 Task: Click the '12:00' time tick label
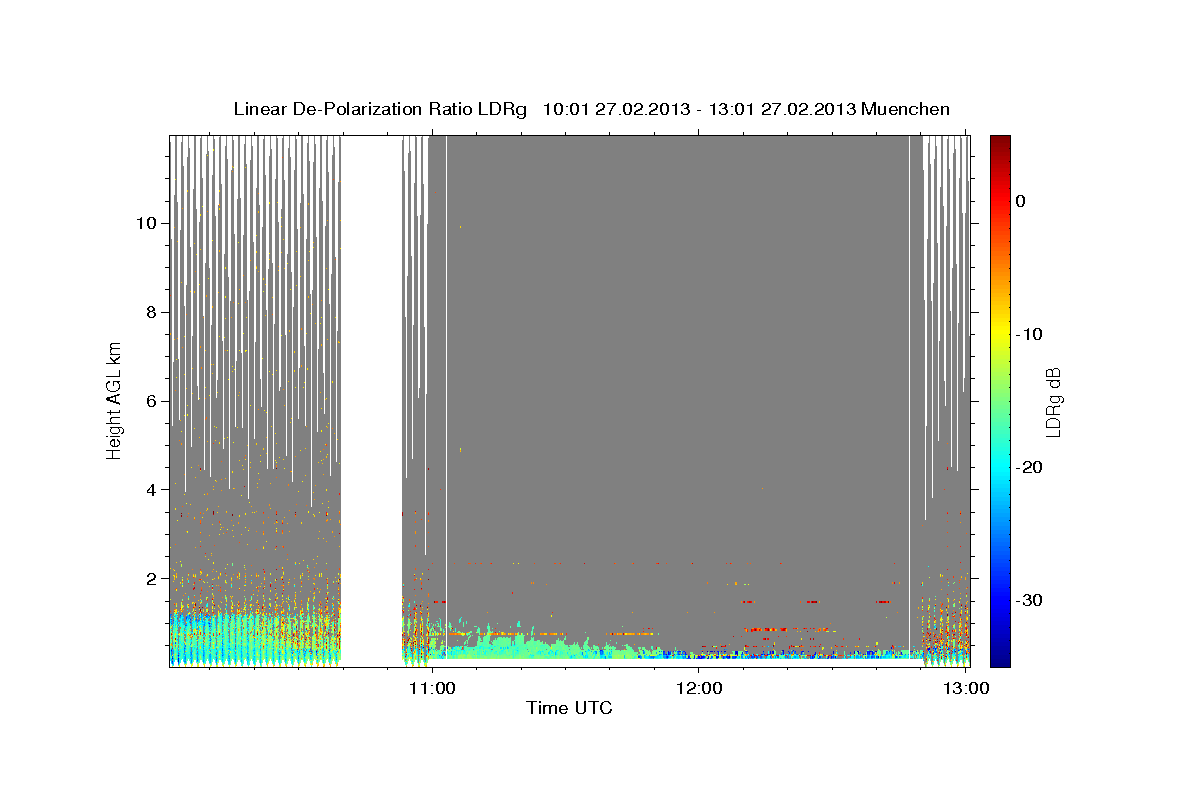point(700,688)
